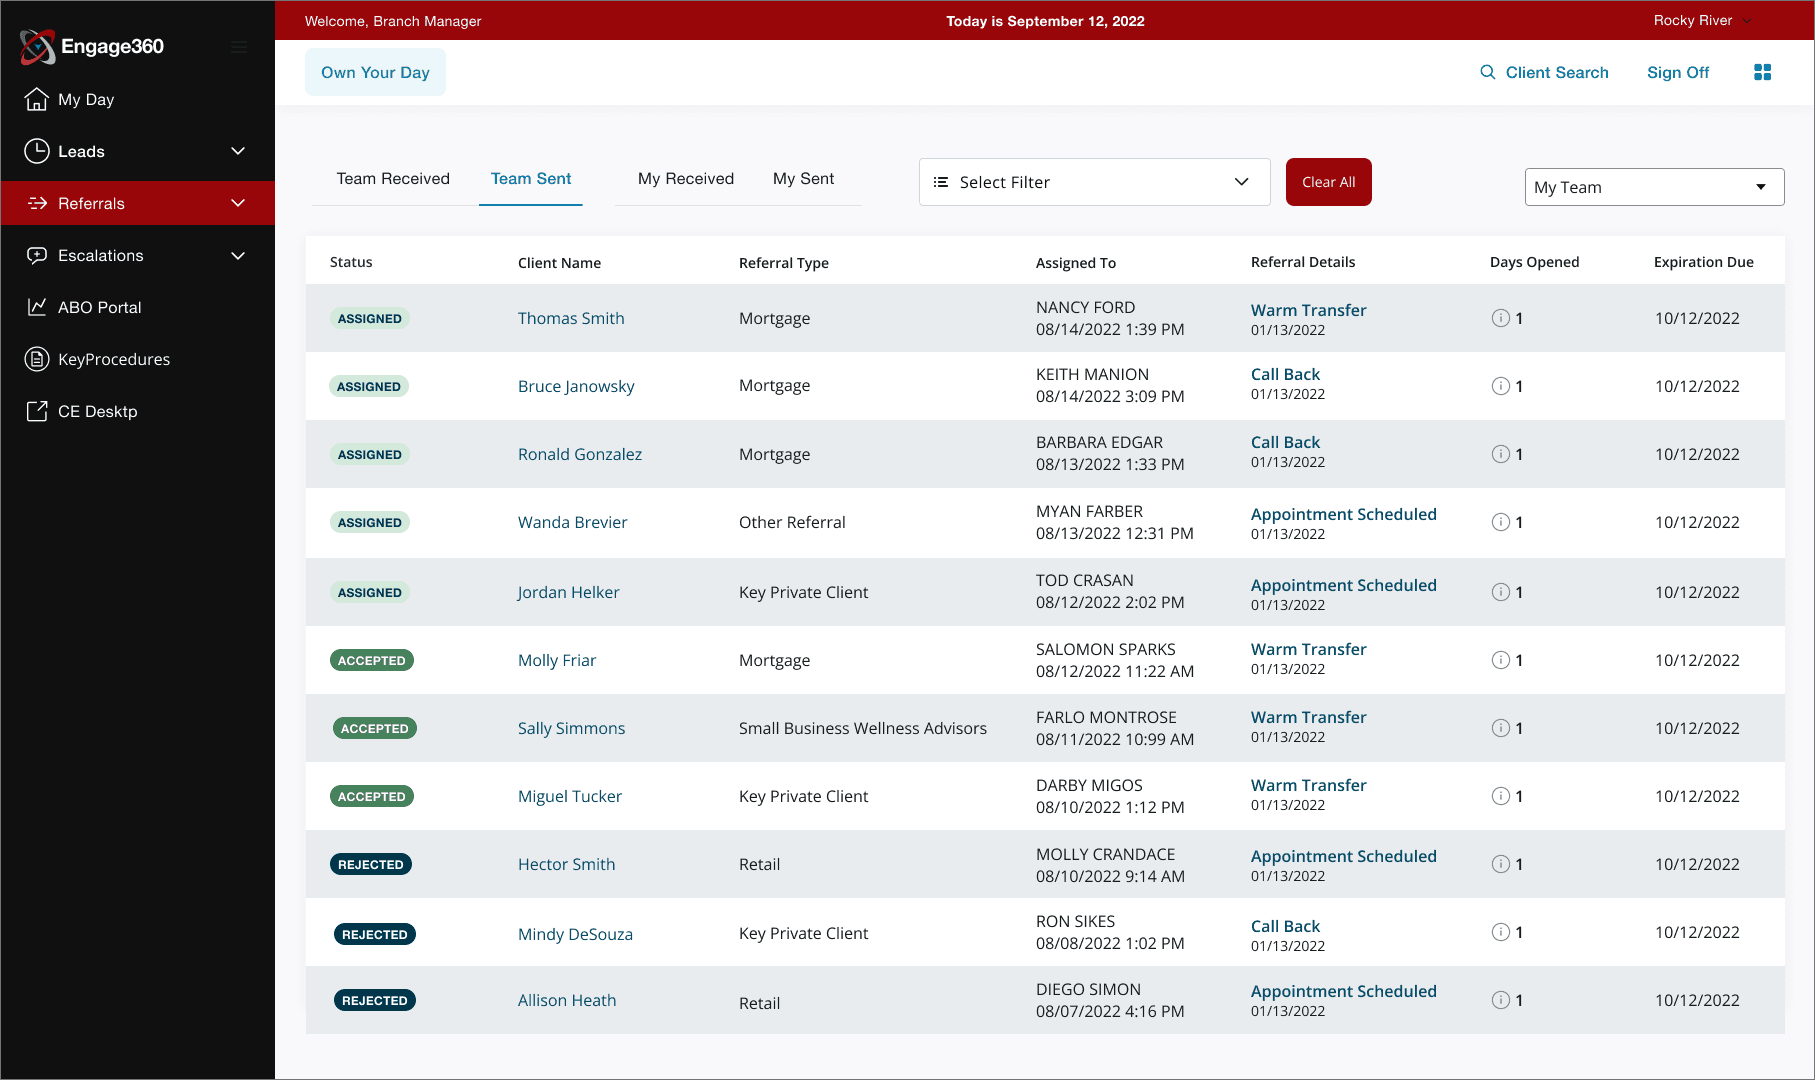Click the CE Desktp external link icon
The width and height of the screenshot is (1815, 1080).
coord(37,410)
